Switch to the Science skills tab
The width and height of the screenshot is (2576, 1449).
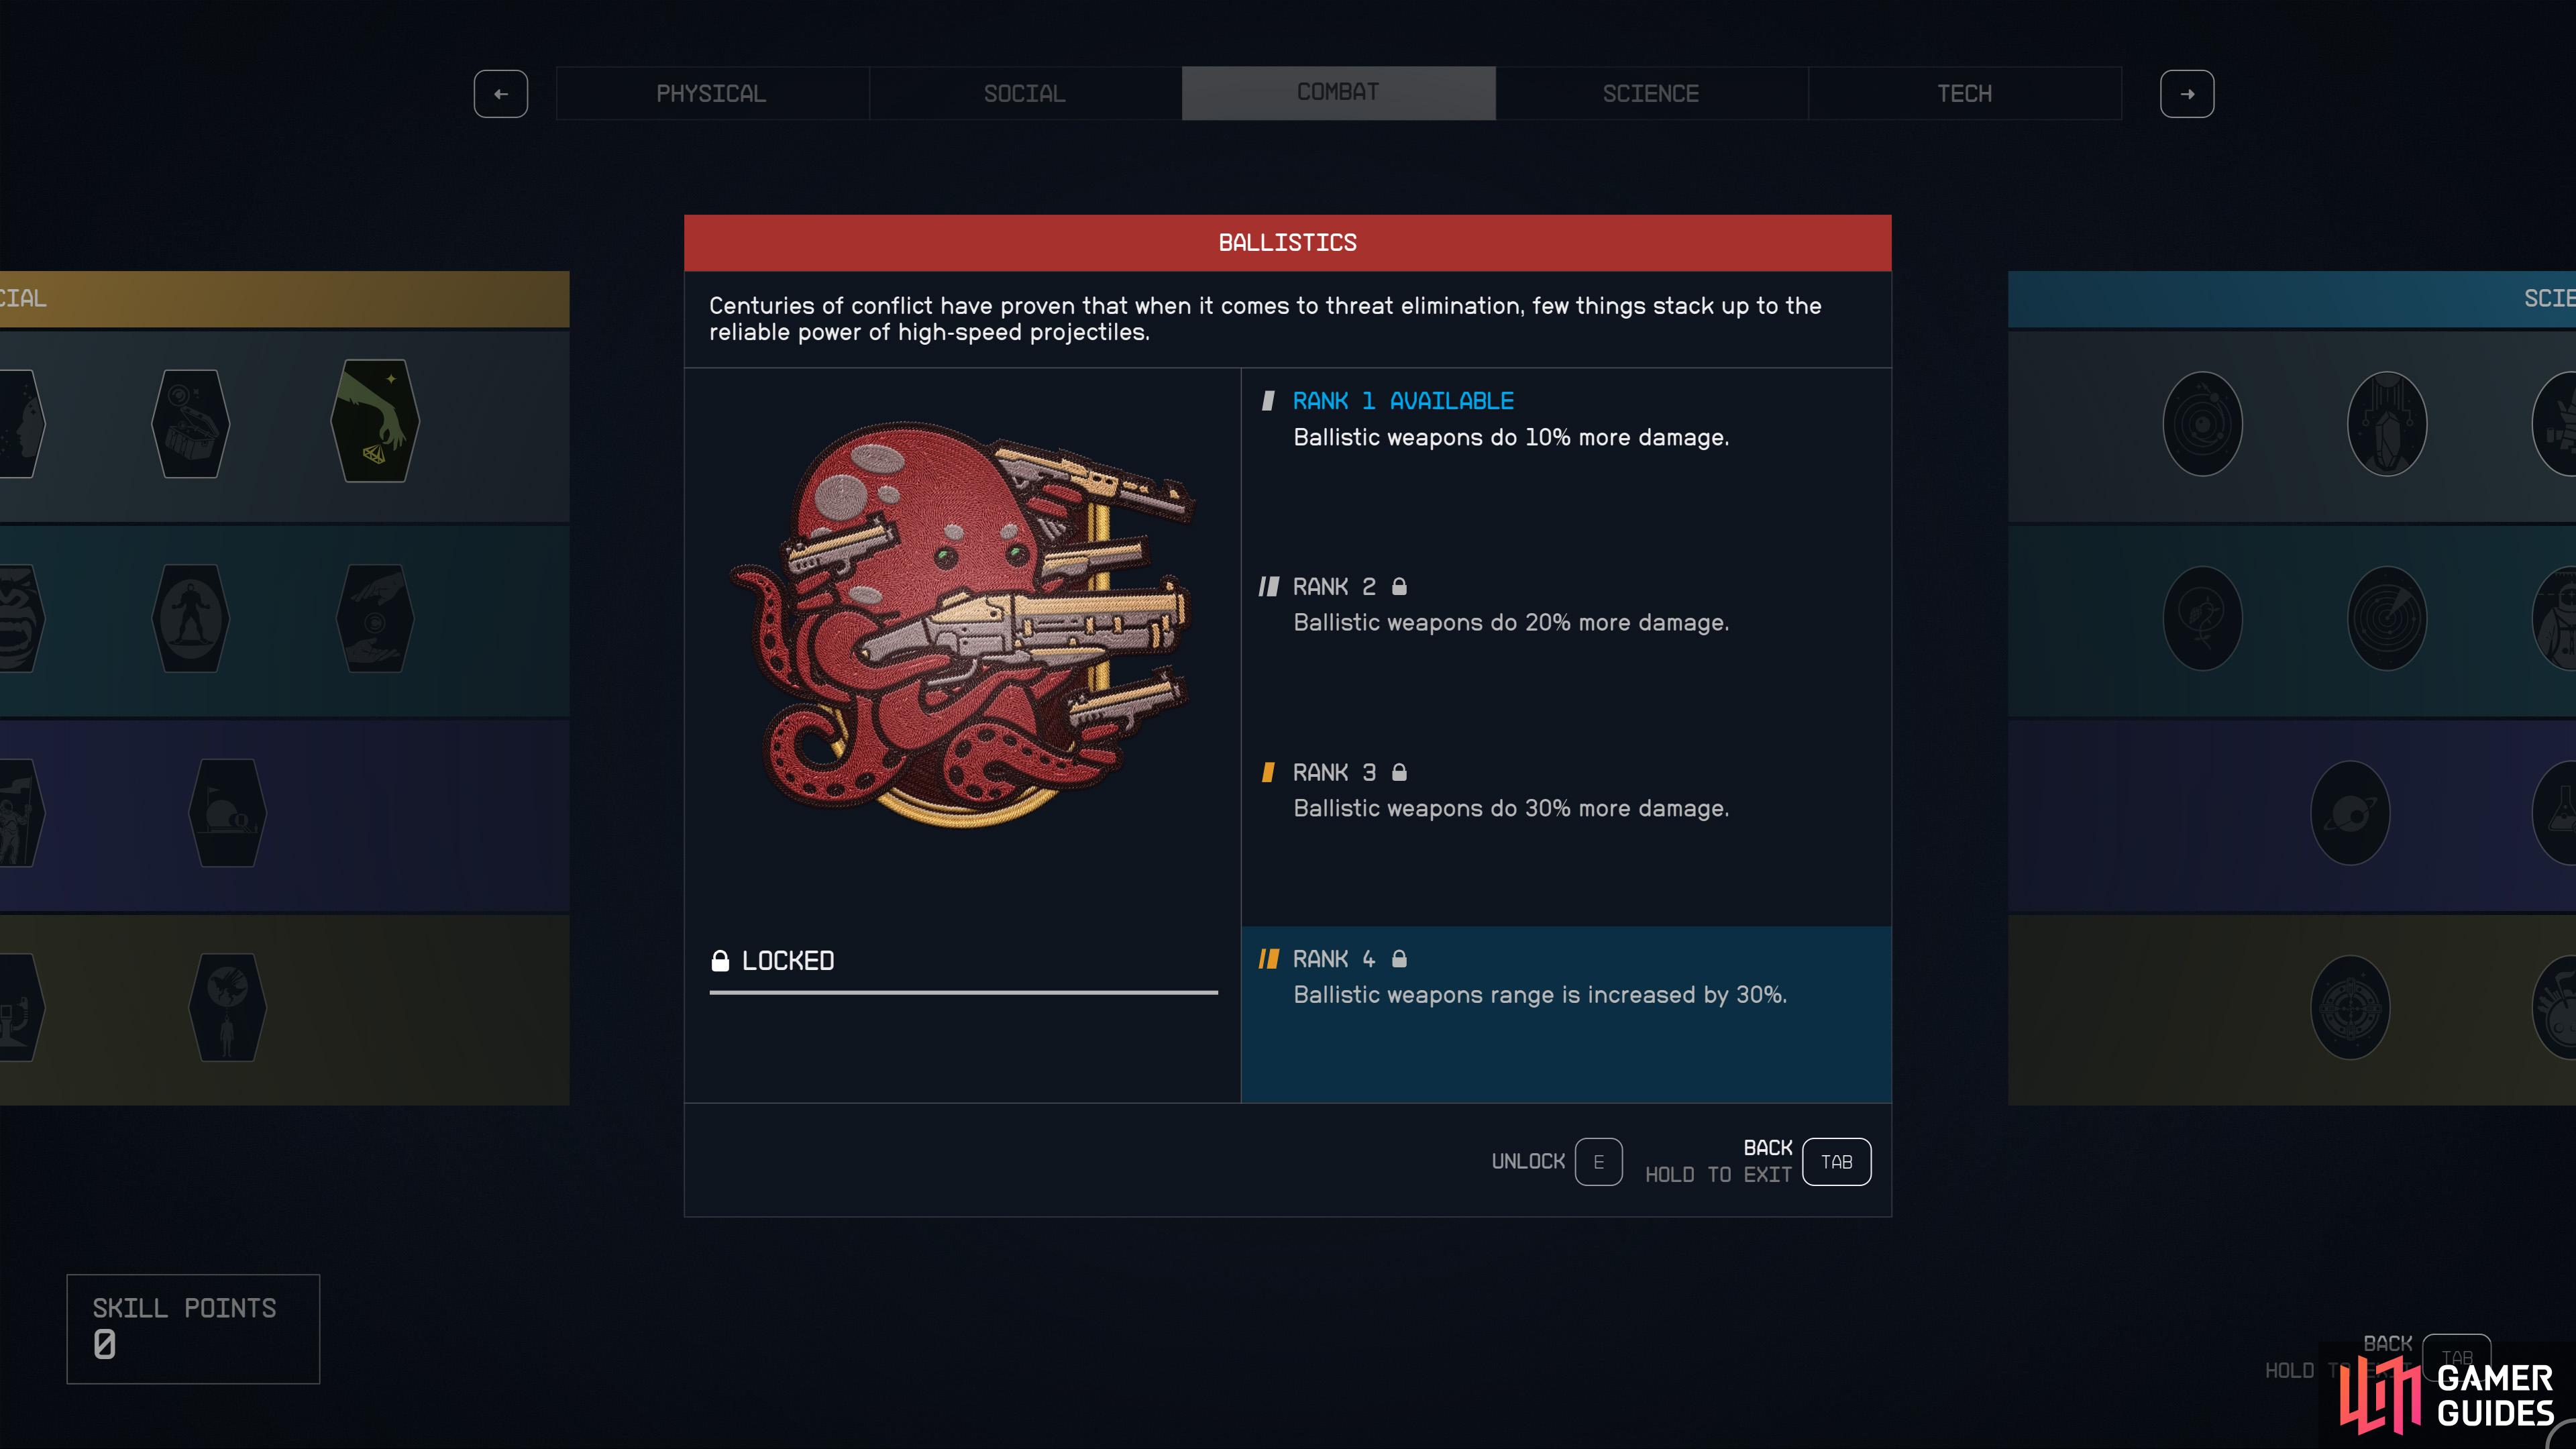pos(1651,94)
